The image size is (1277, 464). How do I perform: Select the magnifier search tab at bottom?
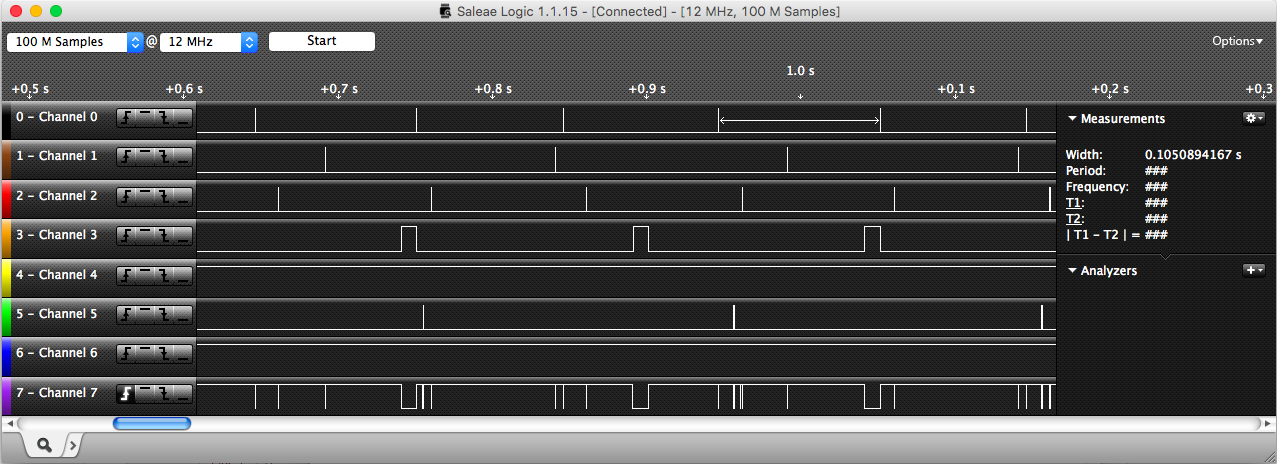point(45,443)
